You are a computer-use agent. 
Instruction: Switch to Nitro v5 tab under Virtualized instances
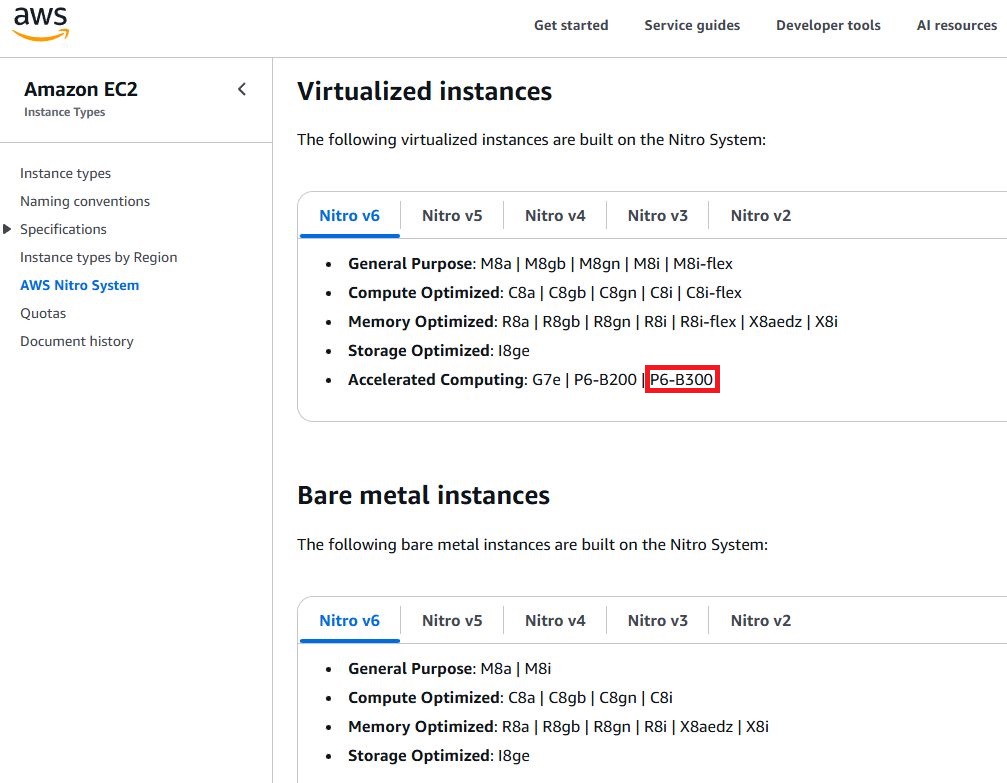click(452, 215)
